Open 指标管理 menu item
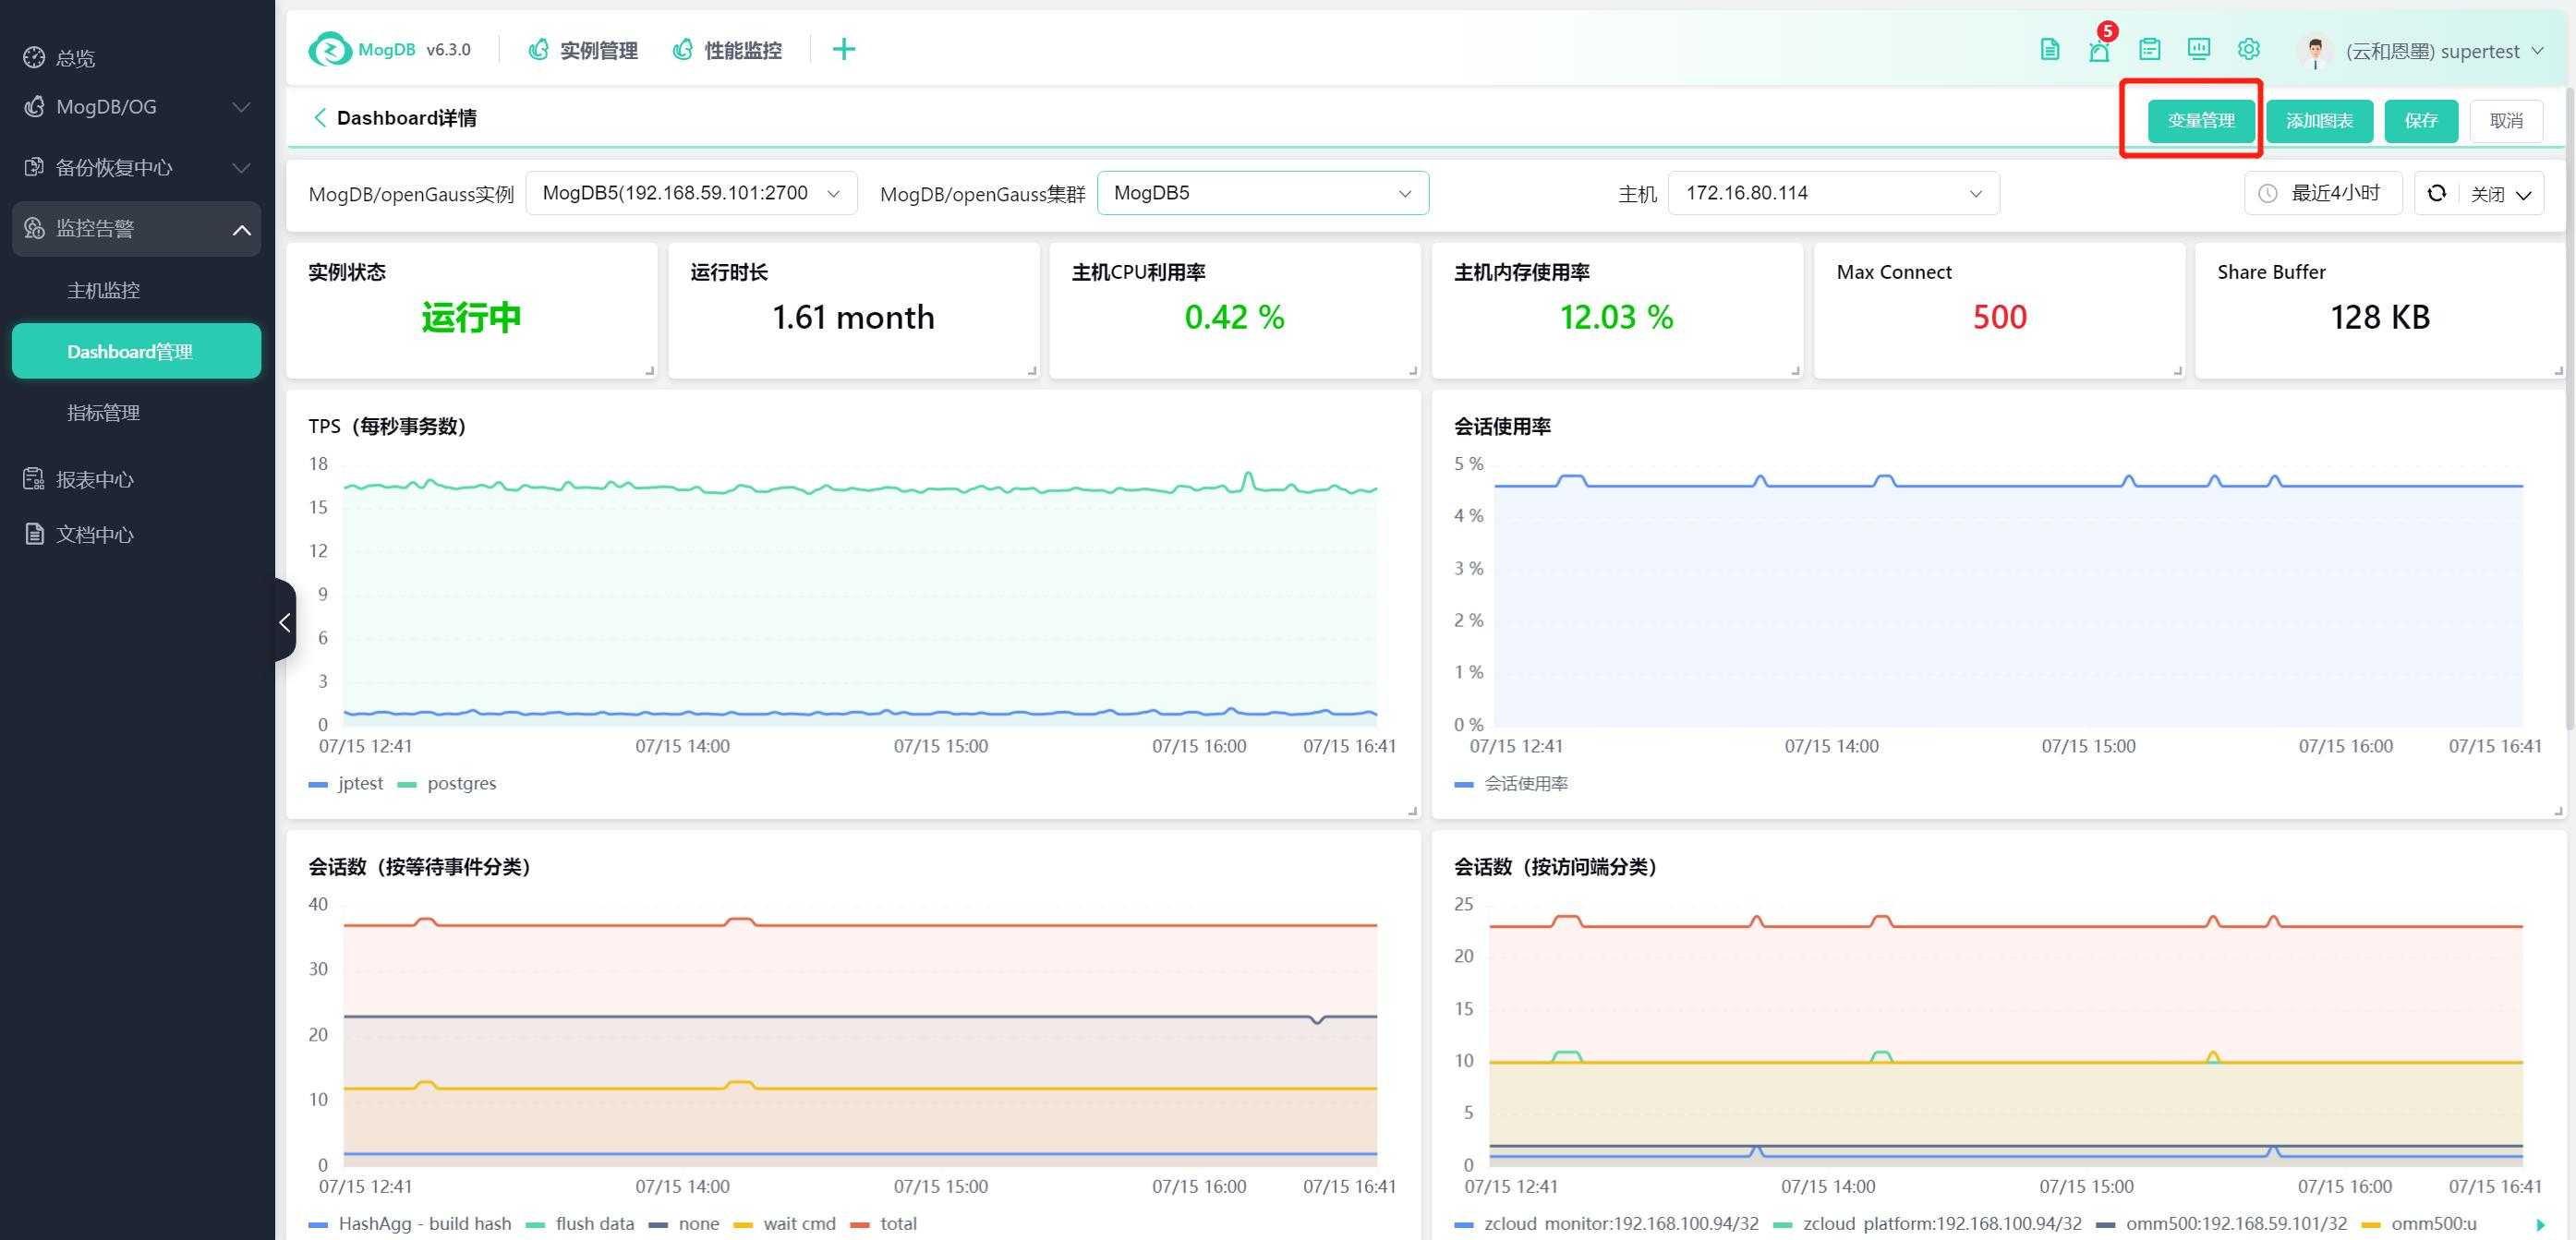Viewport: 2576px width, 1240px height. (137, 412)
